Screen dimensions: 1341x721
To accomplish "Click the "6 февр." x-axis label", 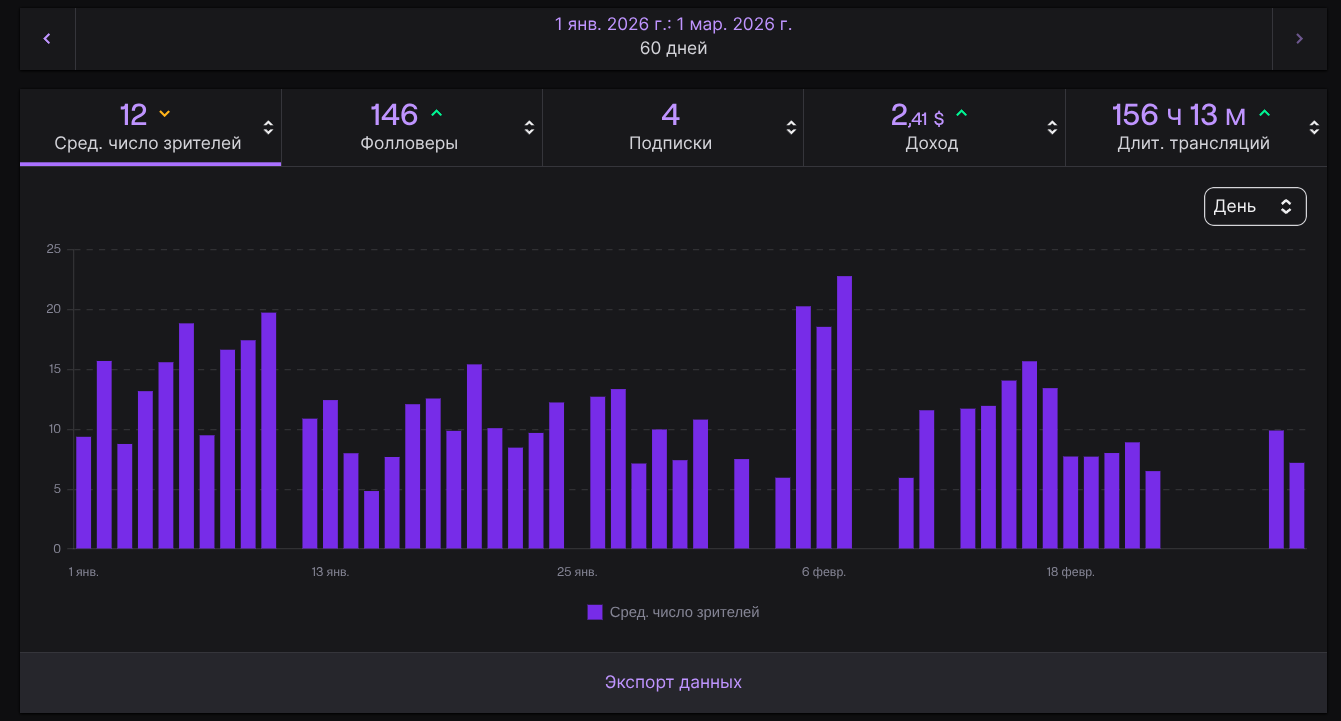I will coord(824,572).
